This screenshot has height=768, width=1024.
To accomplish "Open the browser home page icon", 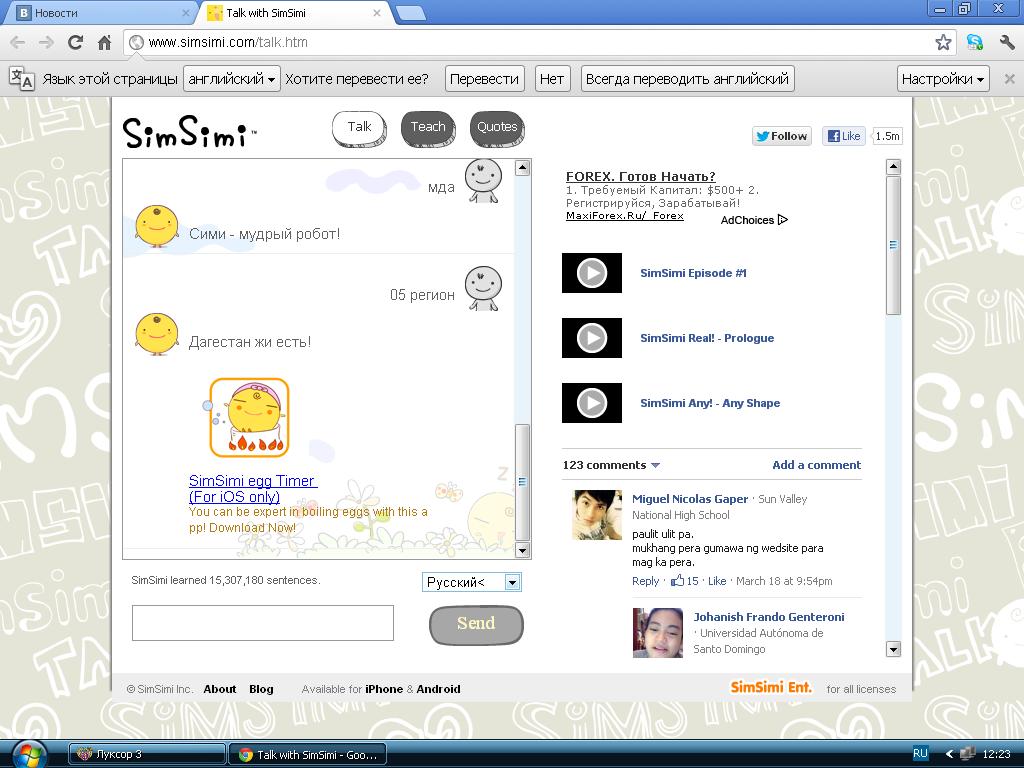I will point(104,42).
